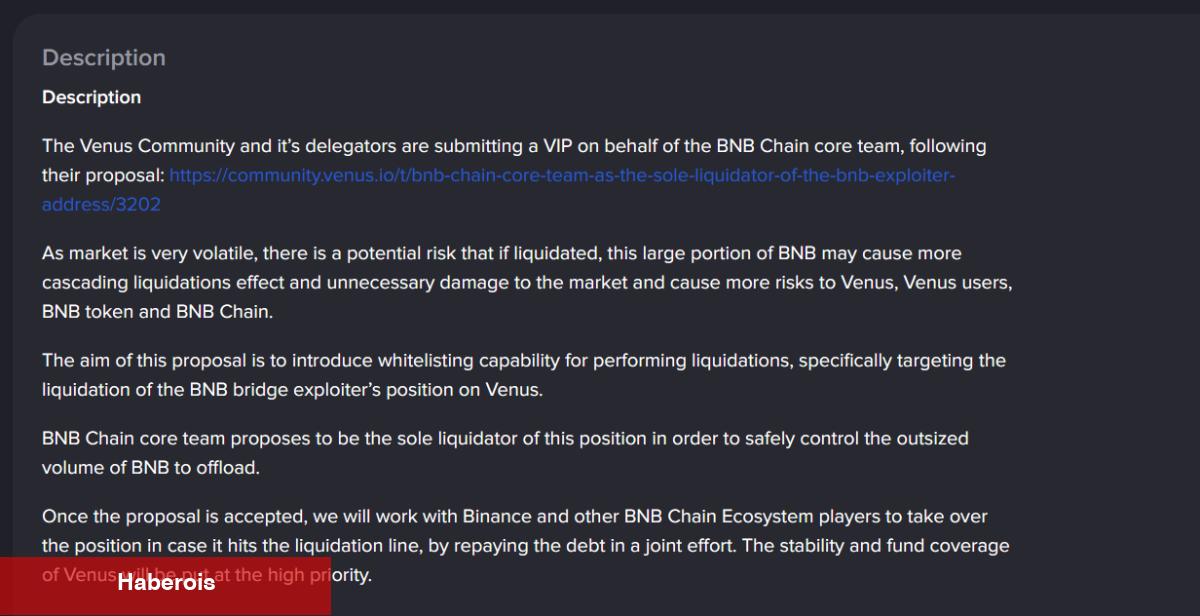Click the gray 'Description' section heading

coord(104,58)
